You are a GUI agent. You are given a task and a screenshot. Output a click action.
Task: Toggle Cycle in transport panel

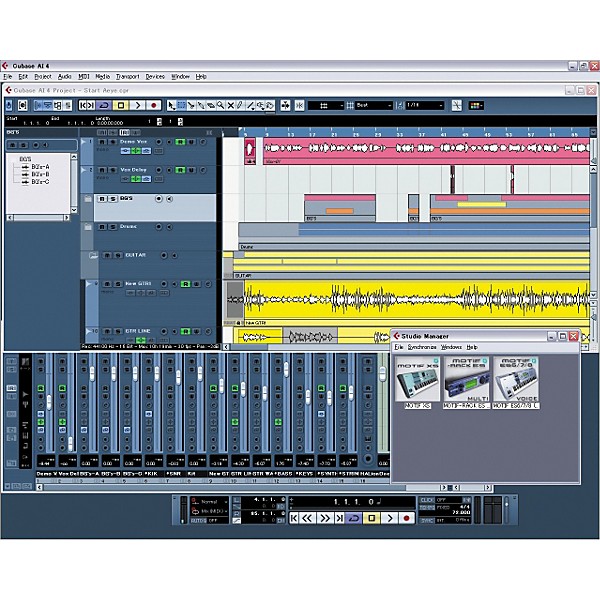354,518
